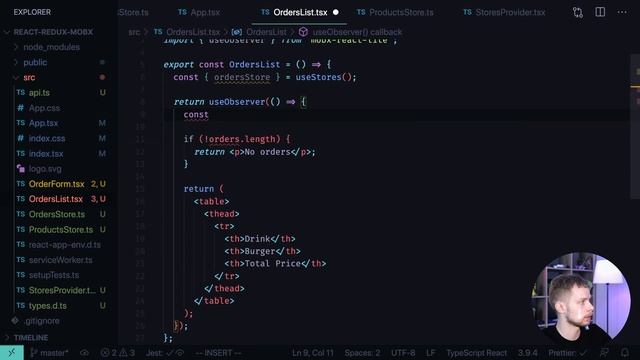The height and width of the screenshot is (360, 640).
Task: Expand the TIMELINE section
Action: coord(31,338)
